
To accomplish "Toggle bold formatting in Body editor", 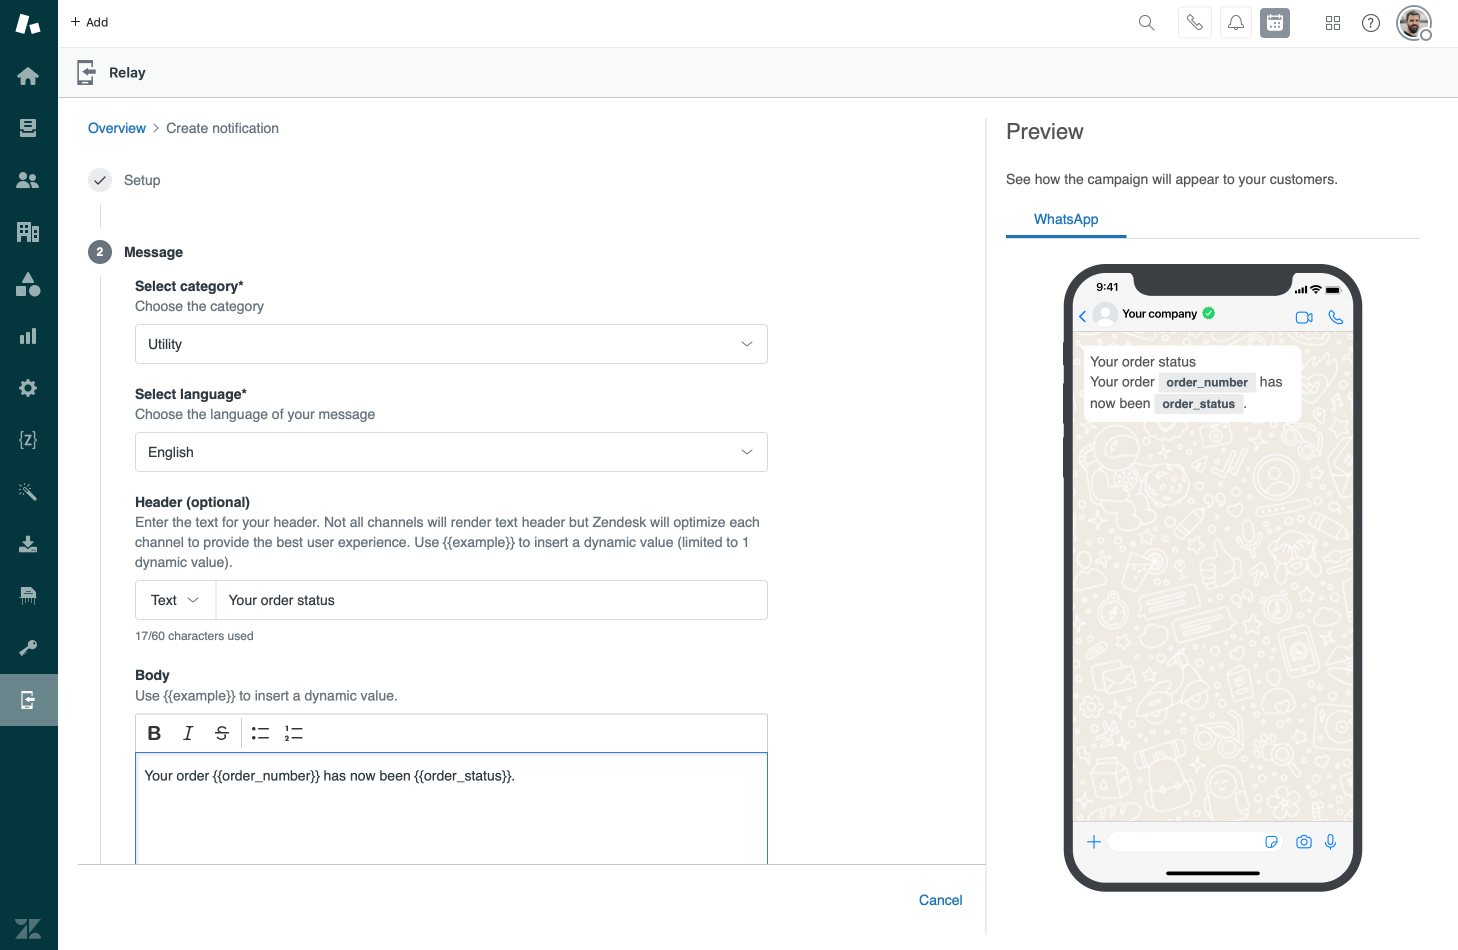I will pos(154,733).
